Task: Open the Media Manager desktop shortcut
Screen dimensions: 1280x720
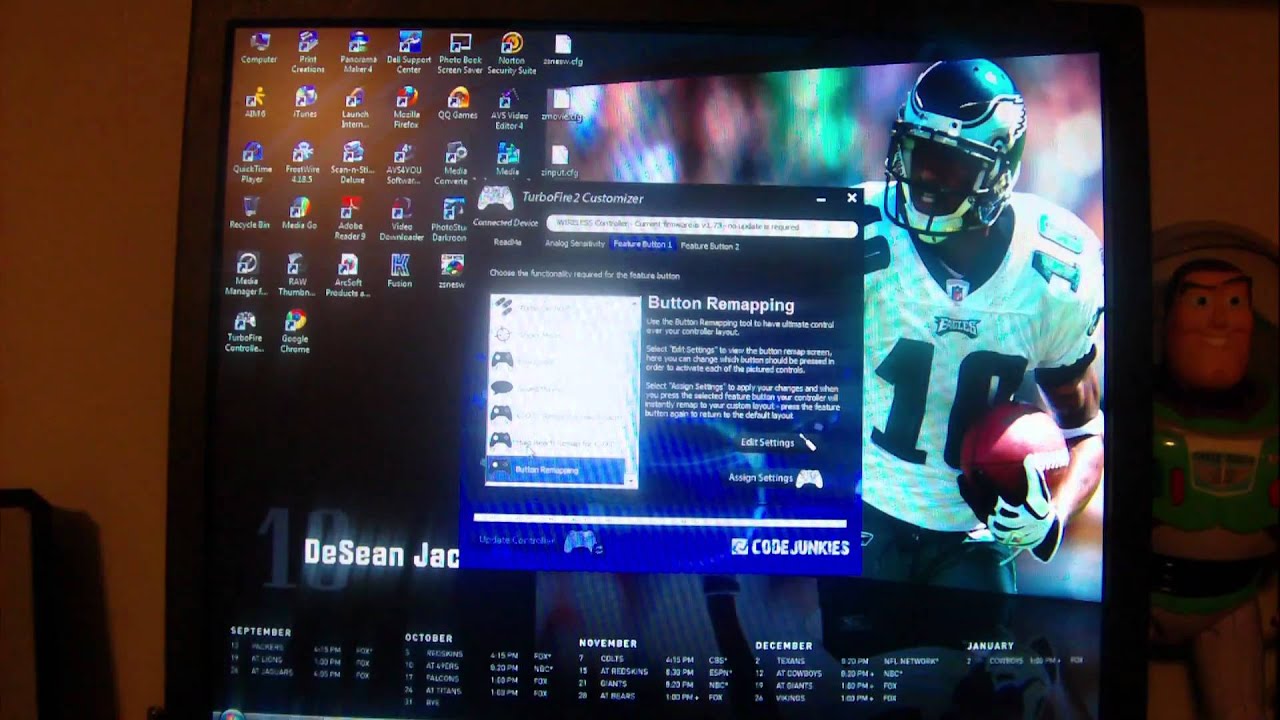Action: (246, 275)
